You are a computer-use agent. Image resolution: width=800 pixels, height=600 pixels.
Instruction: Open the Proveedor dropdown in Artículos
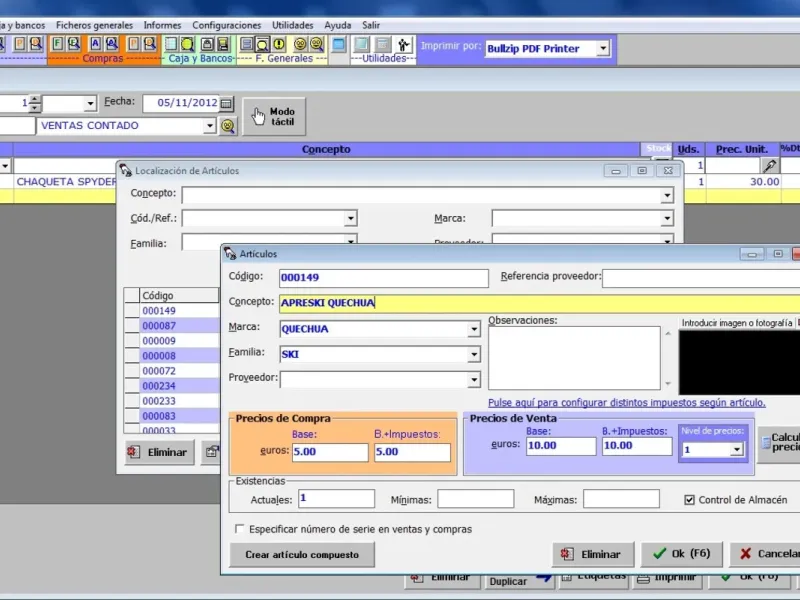click(x=473, y=380)
